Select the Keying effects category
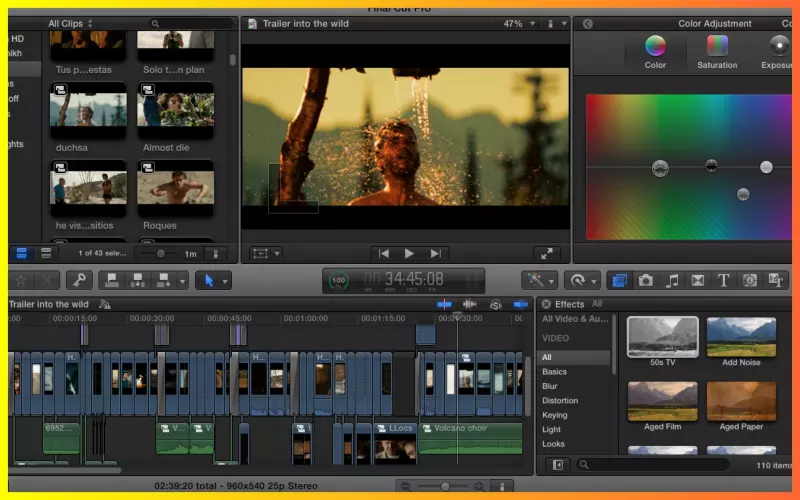 click(x=555, y=415)
